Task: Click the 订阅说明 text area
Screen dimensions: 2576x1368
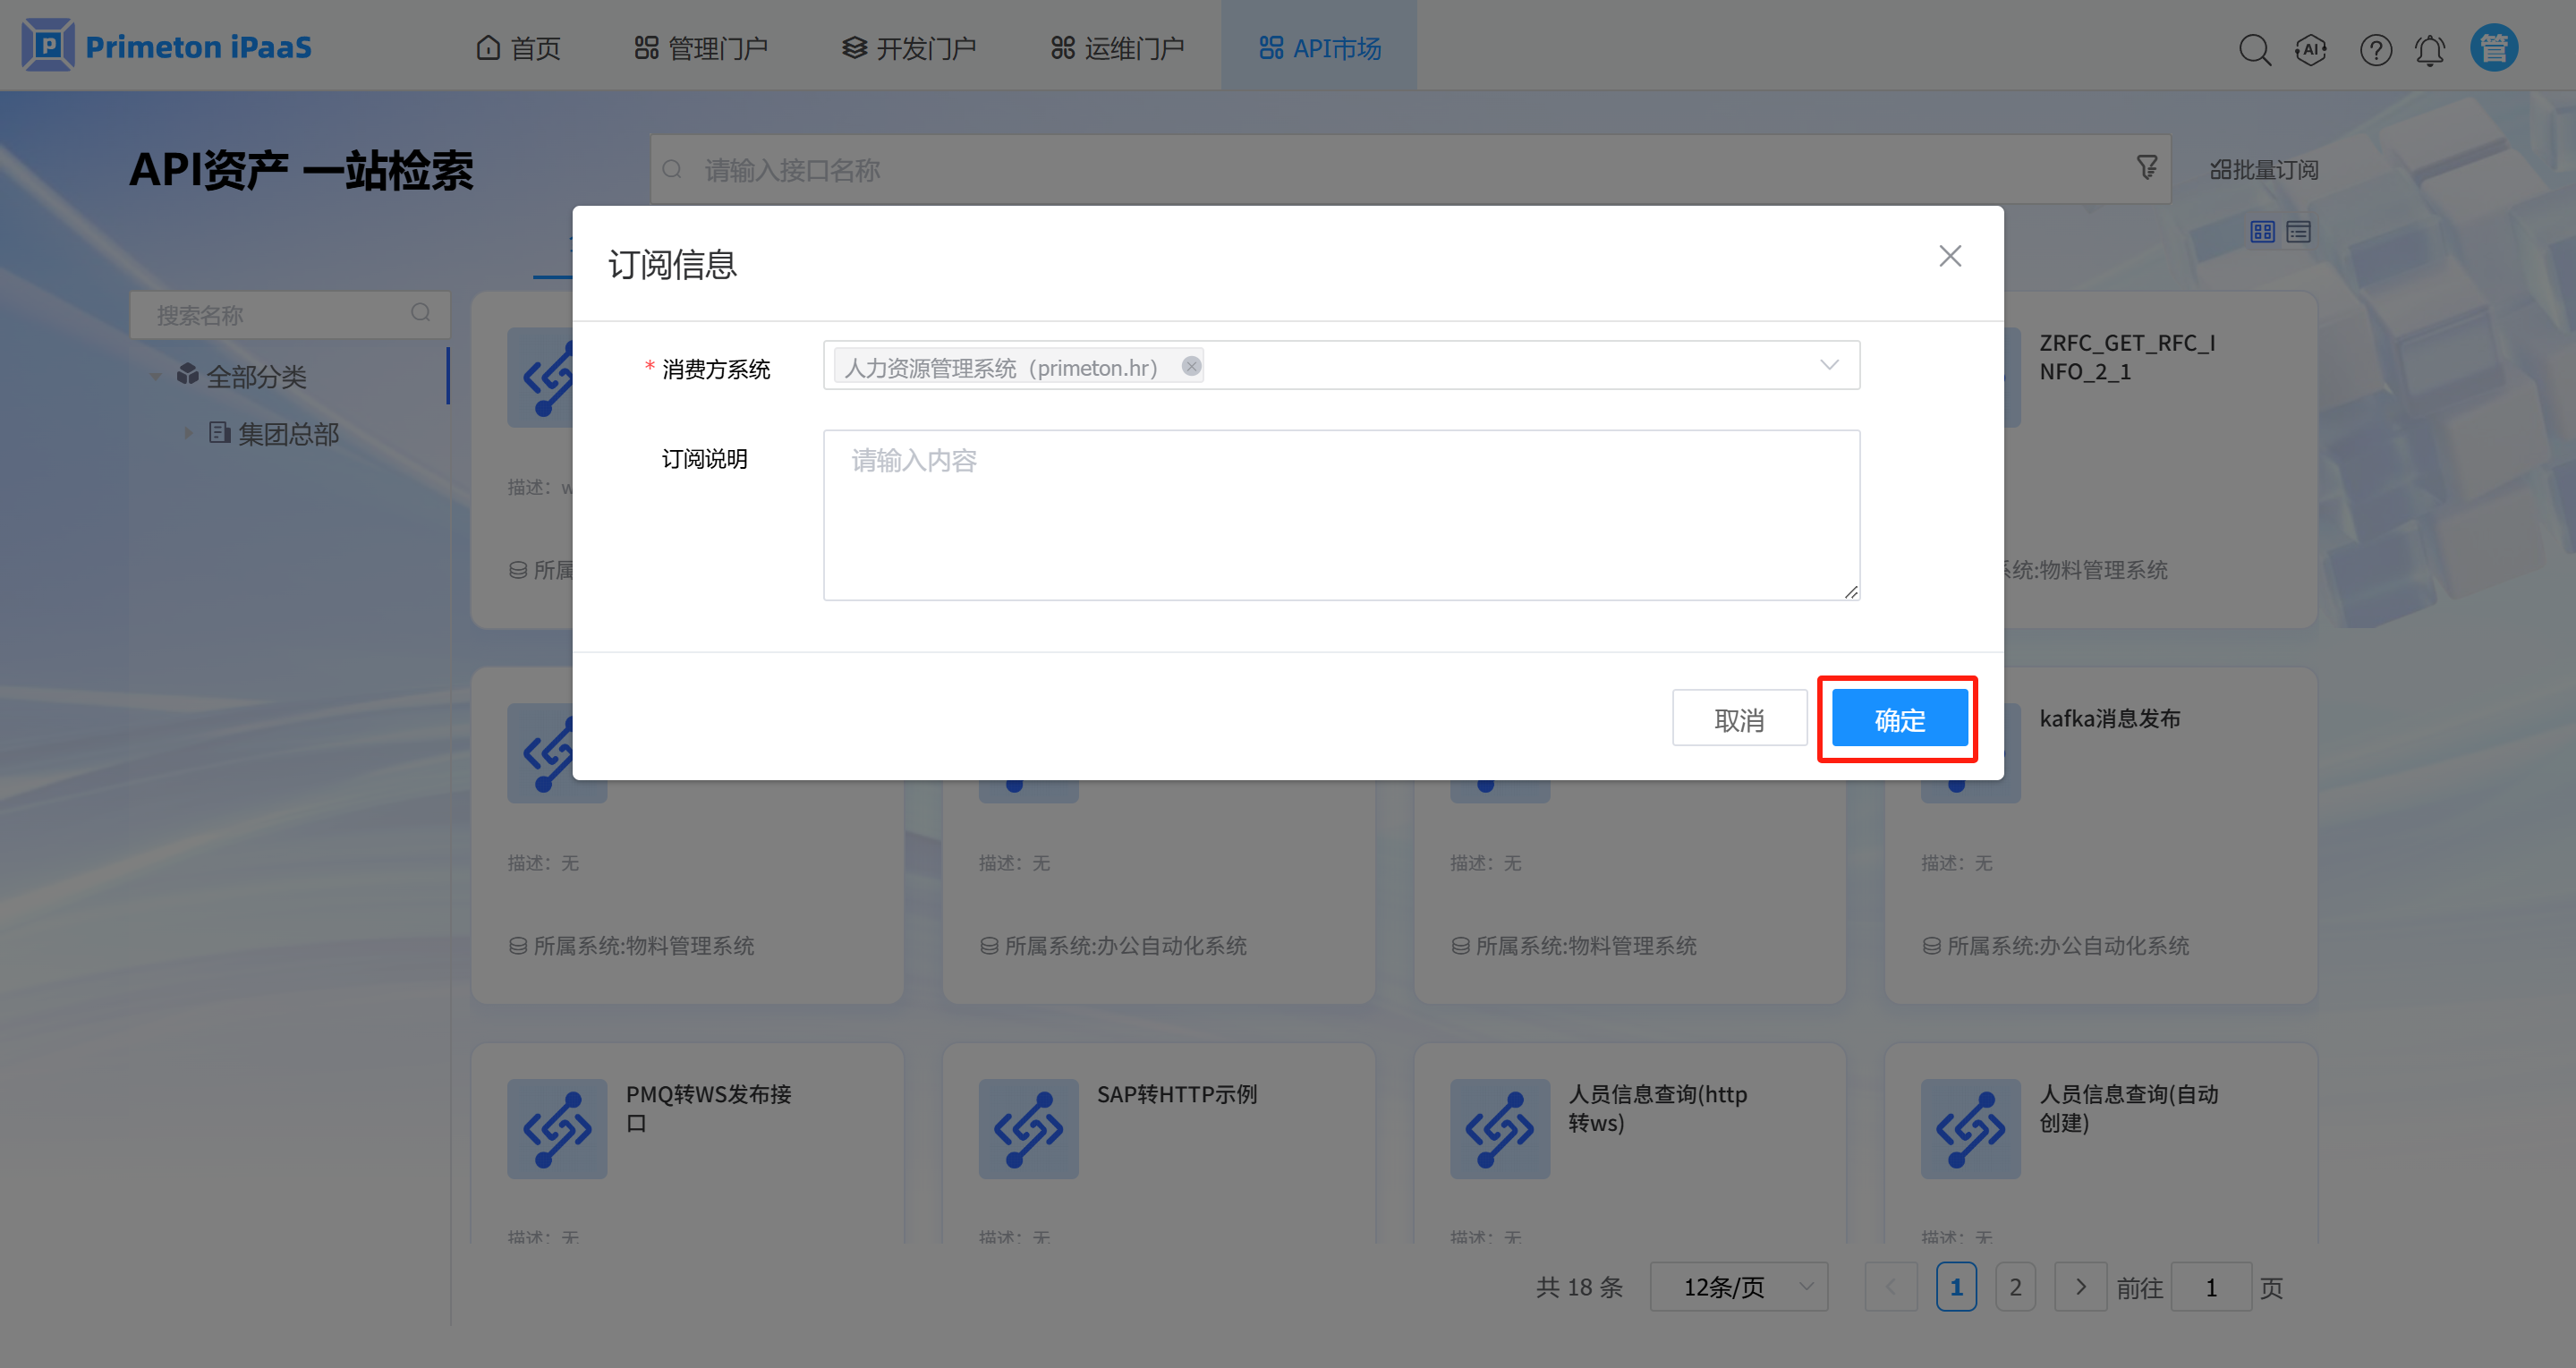Action: pos(1340,515)
